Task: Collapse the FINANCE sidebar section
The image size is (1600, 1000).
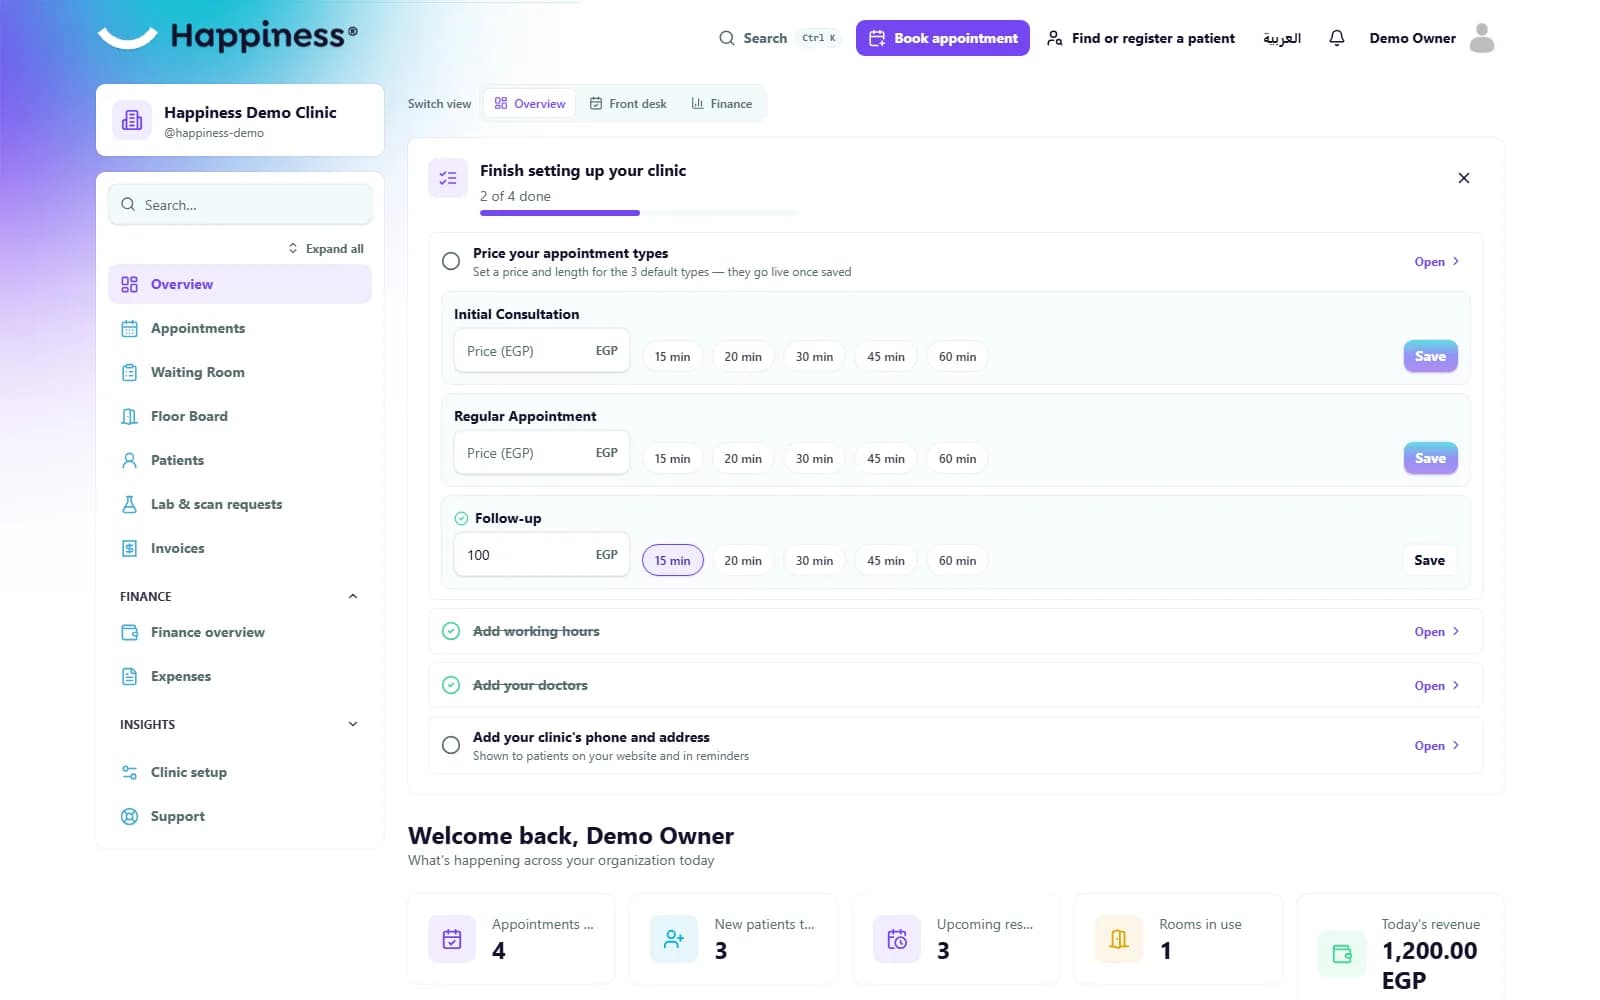Action: [x=352, y=596]
